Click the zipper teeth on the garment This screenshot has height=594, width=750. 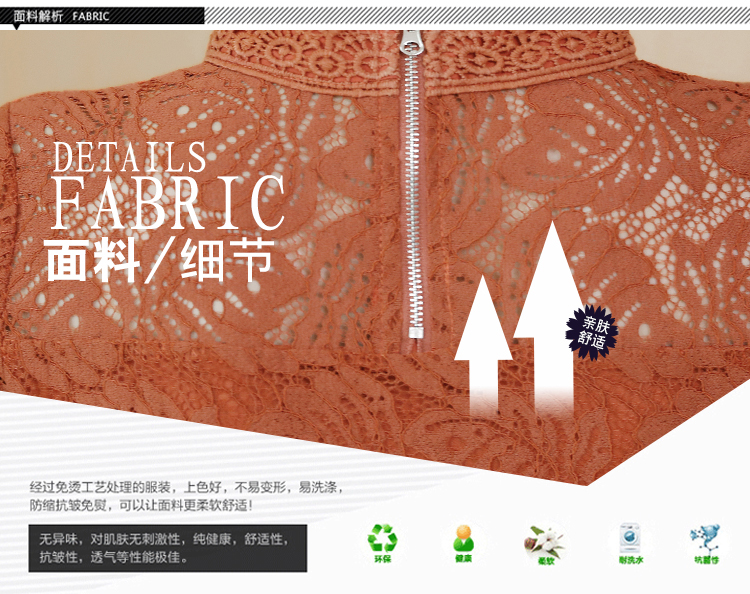(410, 200)
